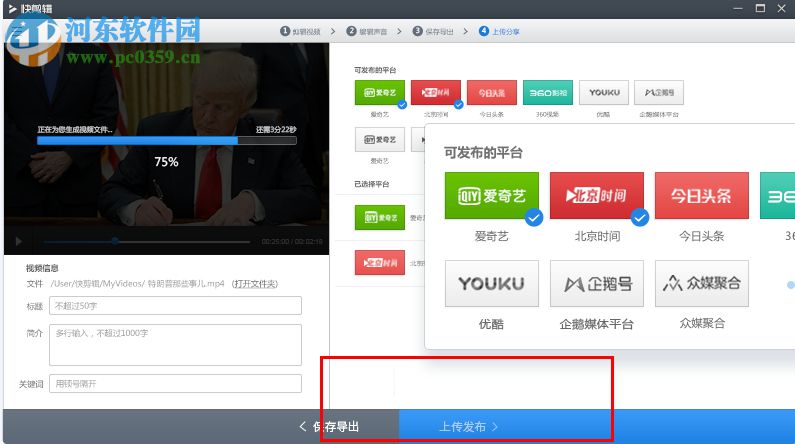Maximize the 快剪辑 window

[x=760, y=8]
